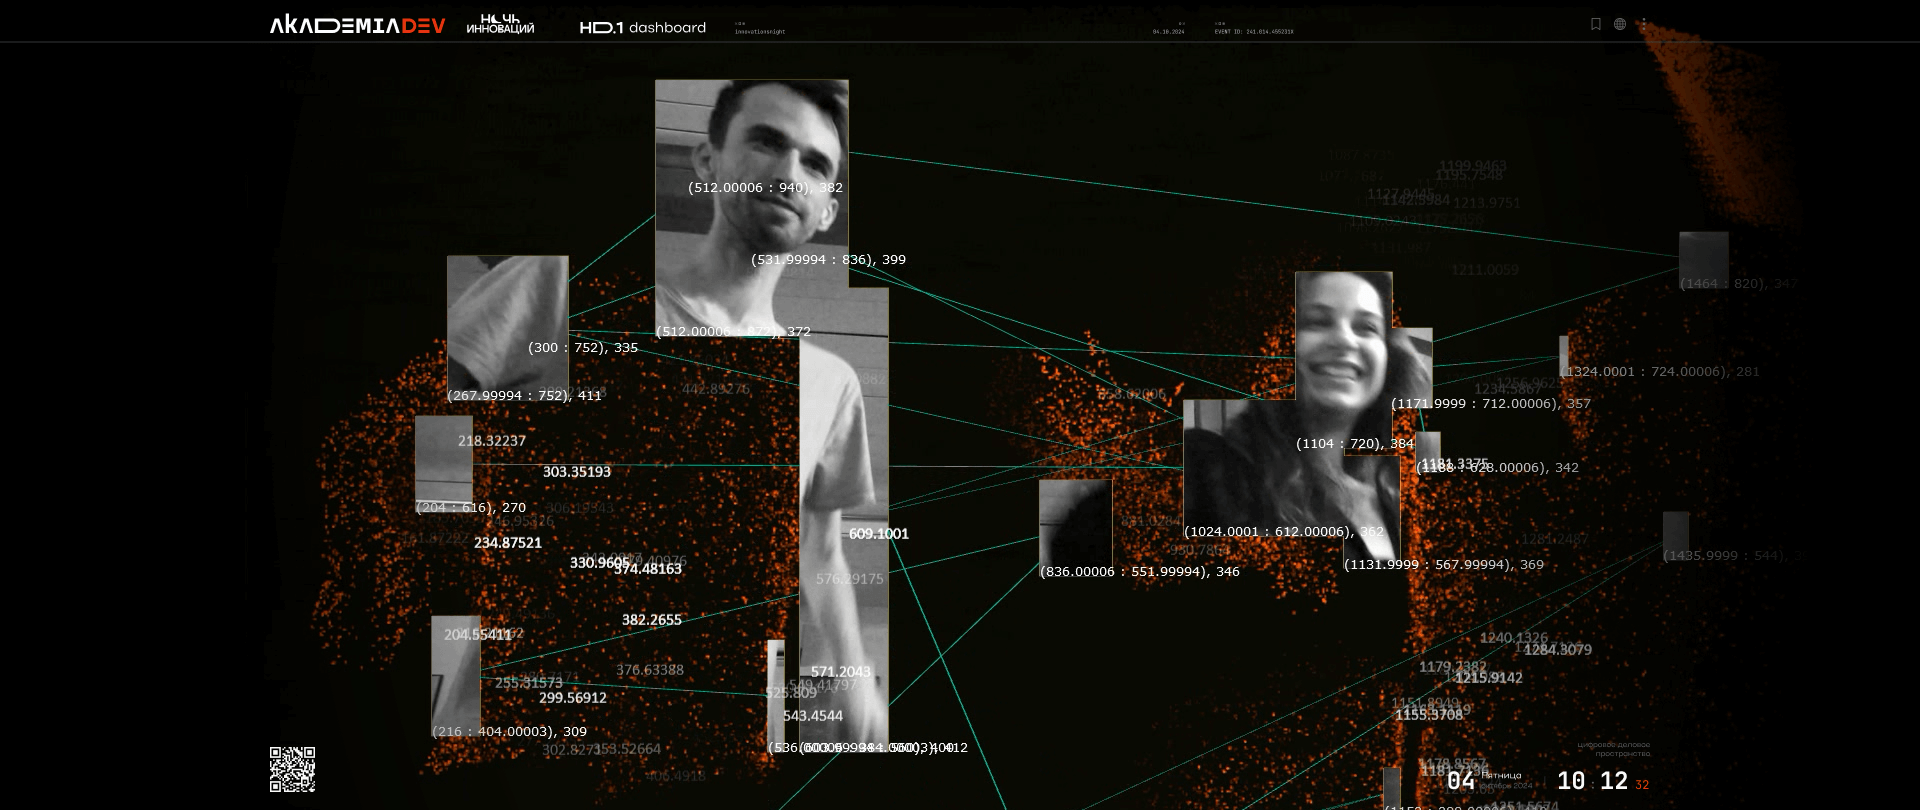Click the bookmark icon in the header
Screen dimensions: 1920x810
(x=1596, y=24)
